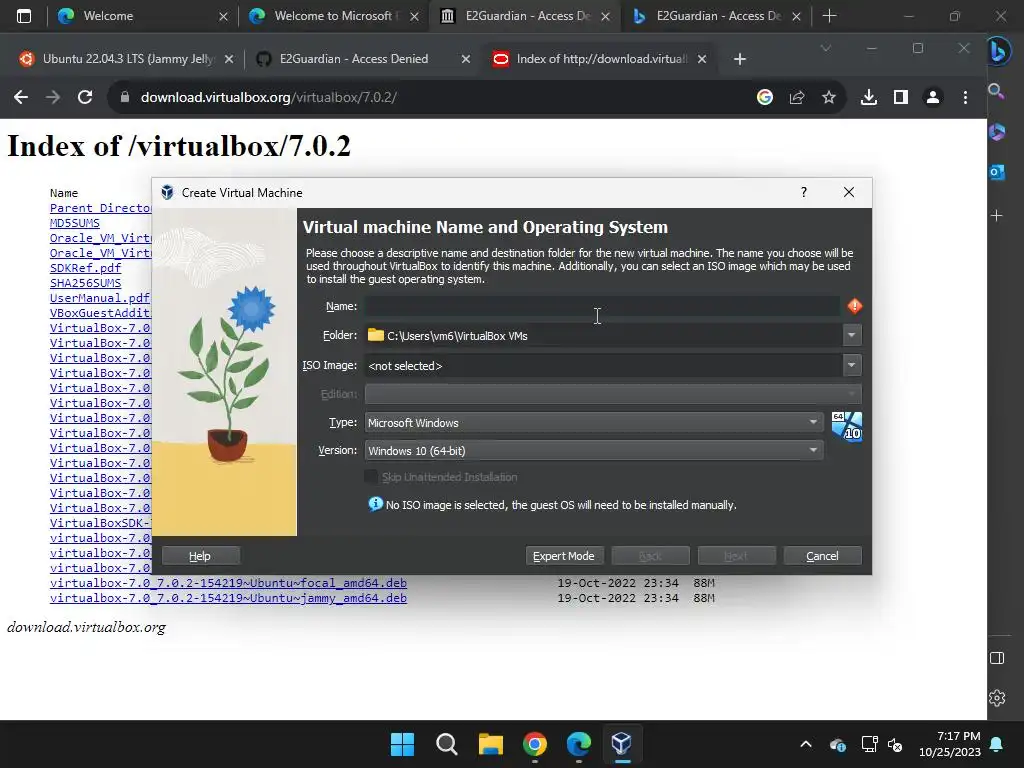Image resolution: width=1024 pixels, height=768 pixels.
Task: Click the notification bell in tray
Action: (x=997, y=744)
